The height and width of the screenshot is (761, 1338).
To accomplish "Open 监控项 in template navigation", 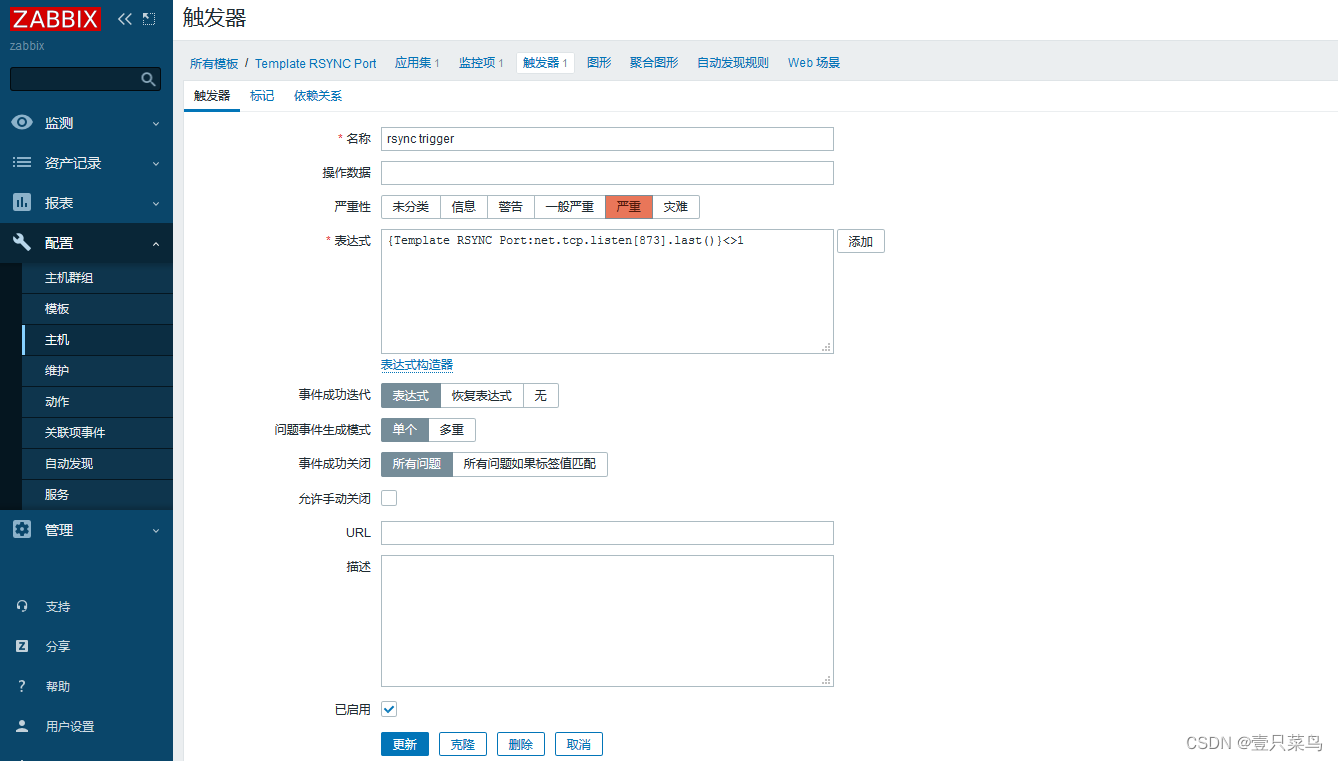I will click(477, 62).
